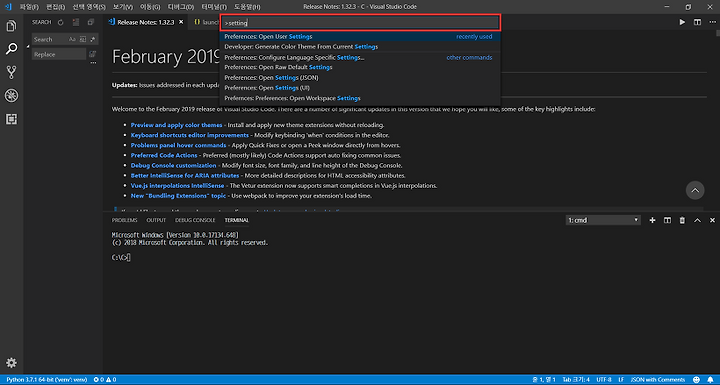
Task: Click the Search input field
Action: 51,40
